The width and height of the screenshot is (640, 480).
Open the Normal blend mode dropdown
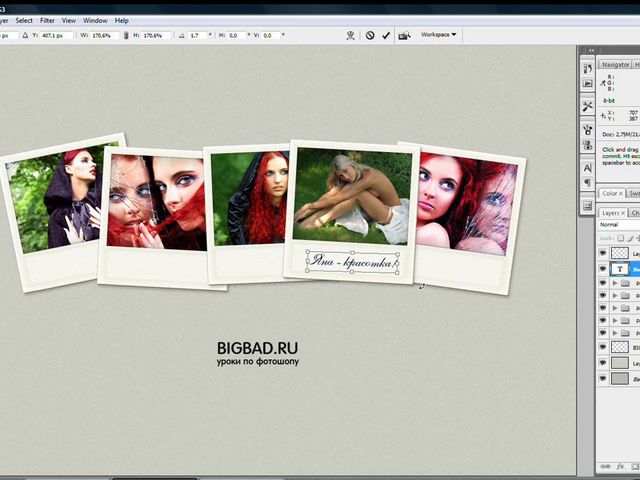(618, 224)
